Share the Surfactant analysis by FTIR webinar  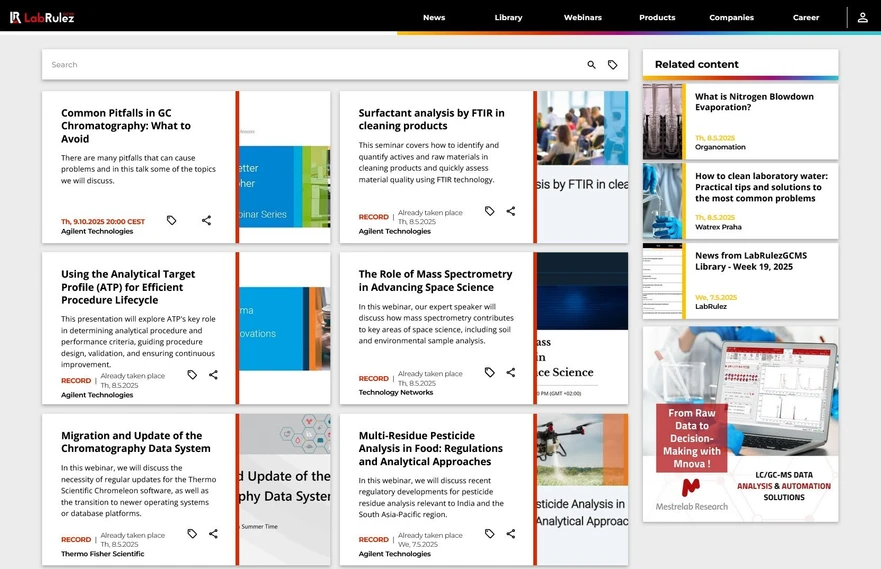511,211
